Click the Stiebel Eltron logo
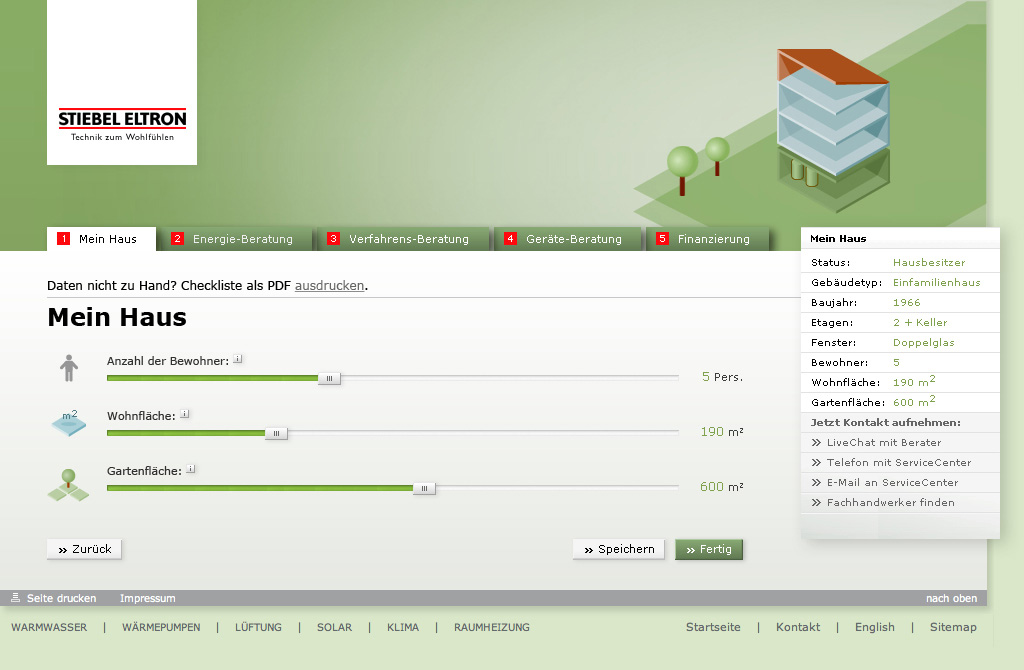Image resolution: width=1024 pixels, height=670 pixels. point(122,124)
